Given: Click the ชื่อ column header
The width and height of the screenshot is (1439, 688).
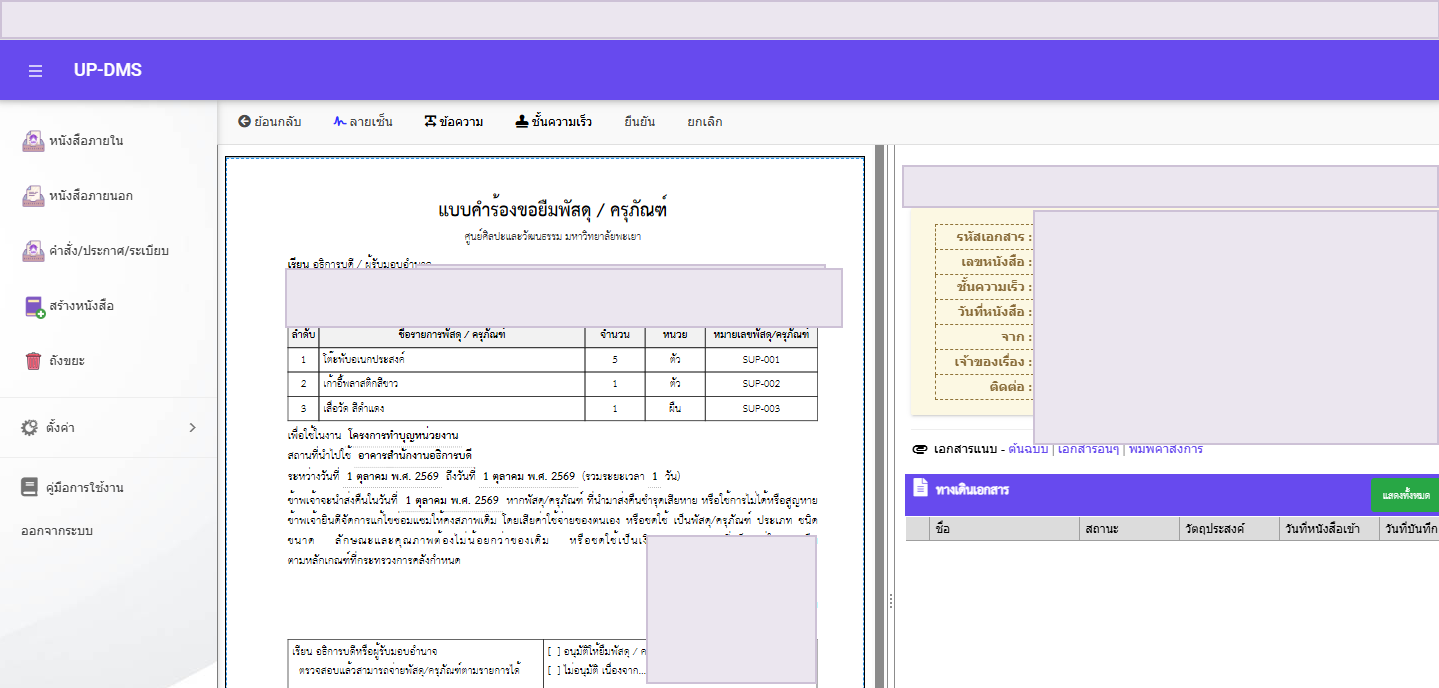Looking at the screenshot, I should [1005, 530].
